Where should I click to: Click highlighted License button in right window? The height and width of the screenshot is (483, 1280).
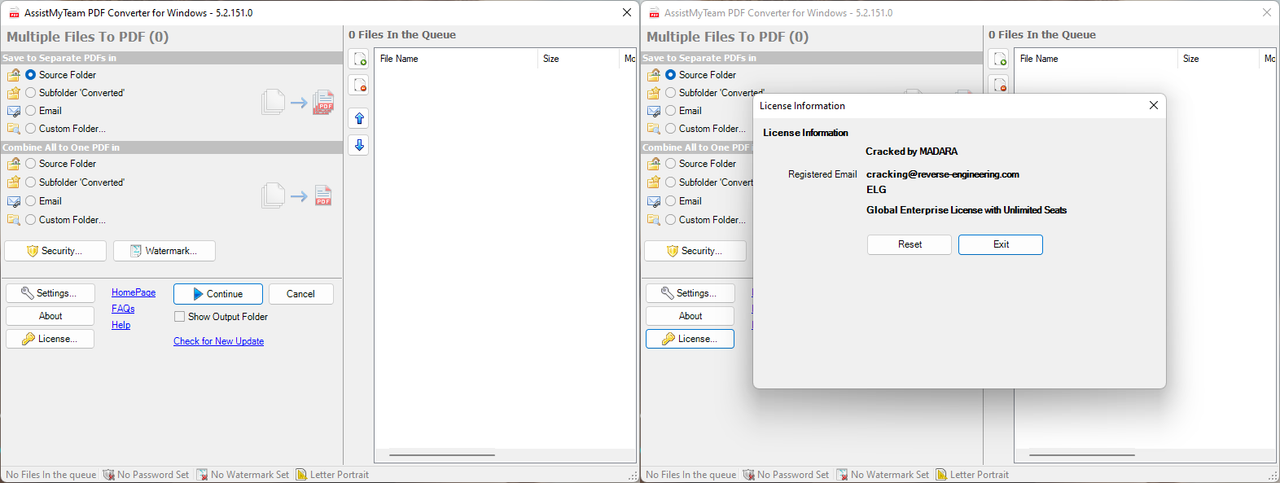point(690,339)
